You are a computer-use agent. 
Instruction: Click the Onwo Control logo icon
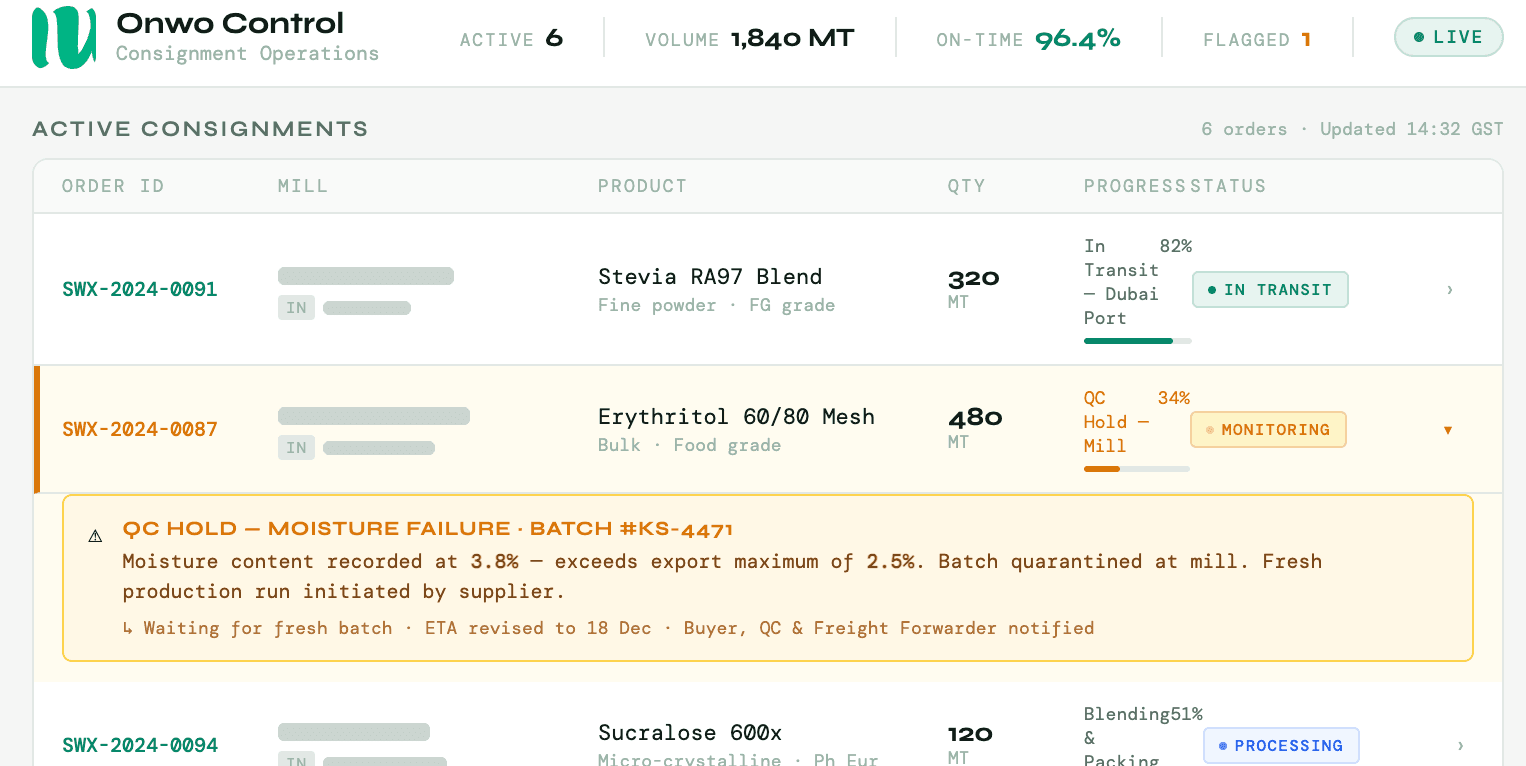66,38
